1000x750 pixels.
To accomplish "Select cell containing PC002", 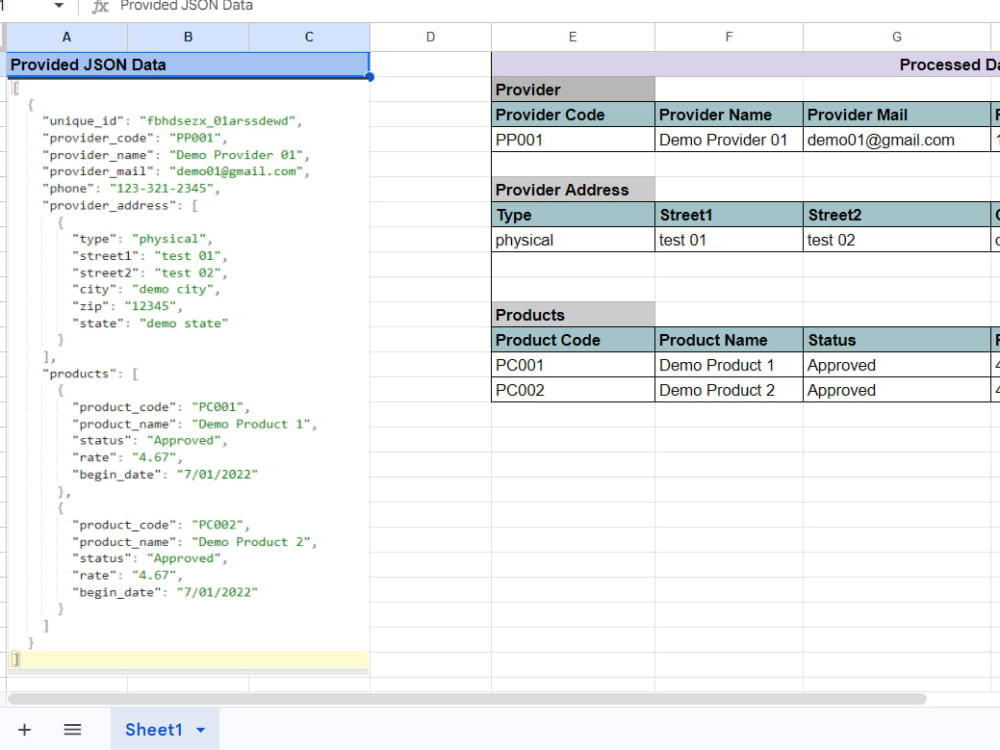I will pyautogui.click(x=573, y=390).
